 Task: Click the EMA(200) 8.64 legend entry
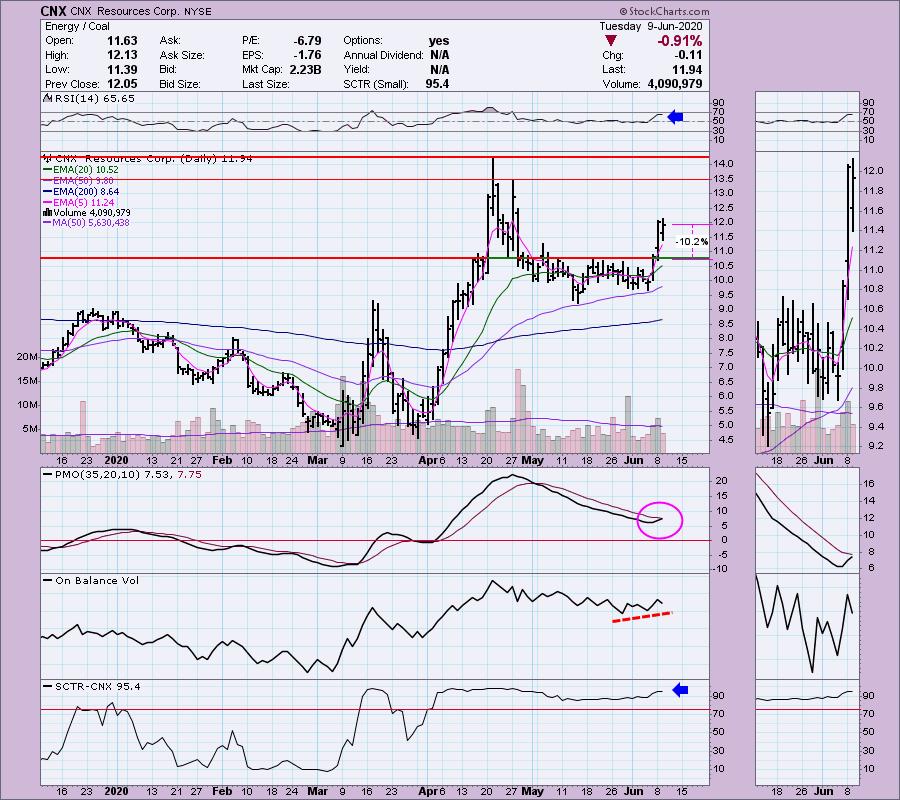pyautogui.click(x=82, y=192)
